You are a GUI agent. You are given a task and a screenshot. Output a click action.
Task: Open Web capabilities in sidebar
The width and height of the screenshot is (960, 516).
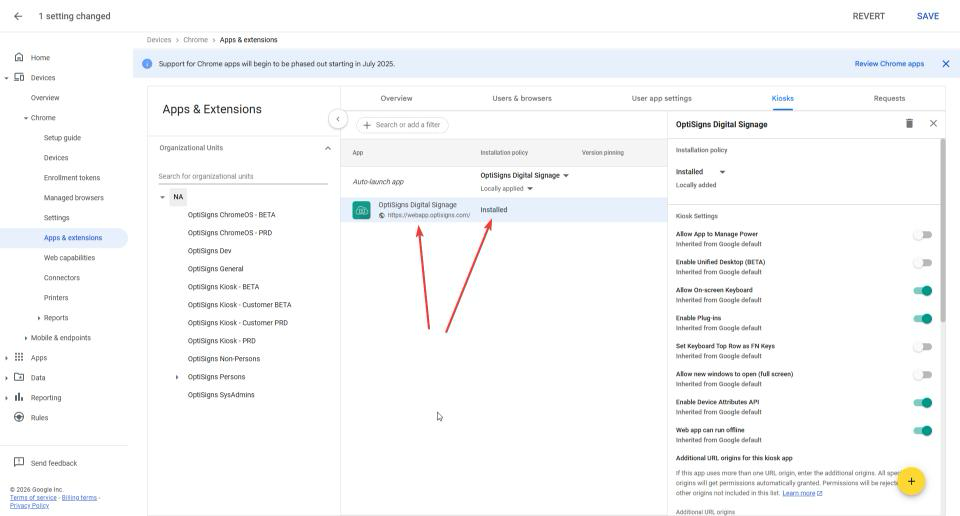click(69, 258)
